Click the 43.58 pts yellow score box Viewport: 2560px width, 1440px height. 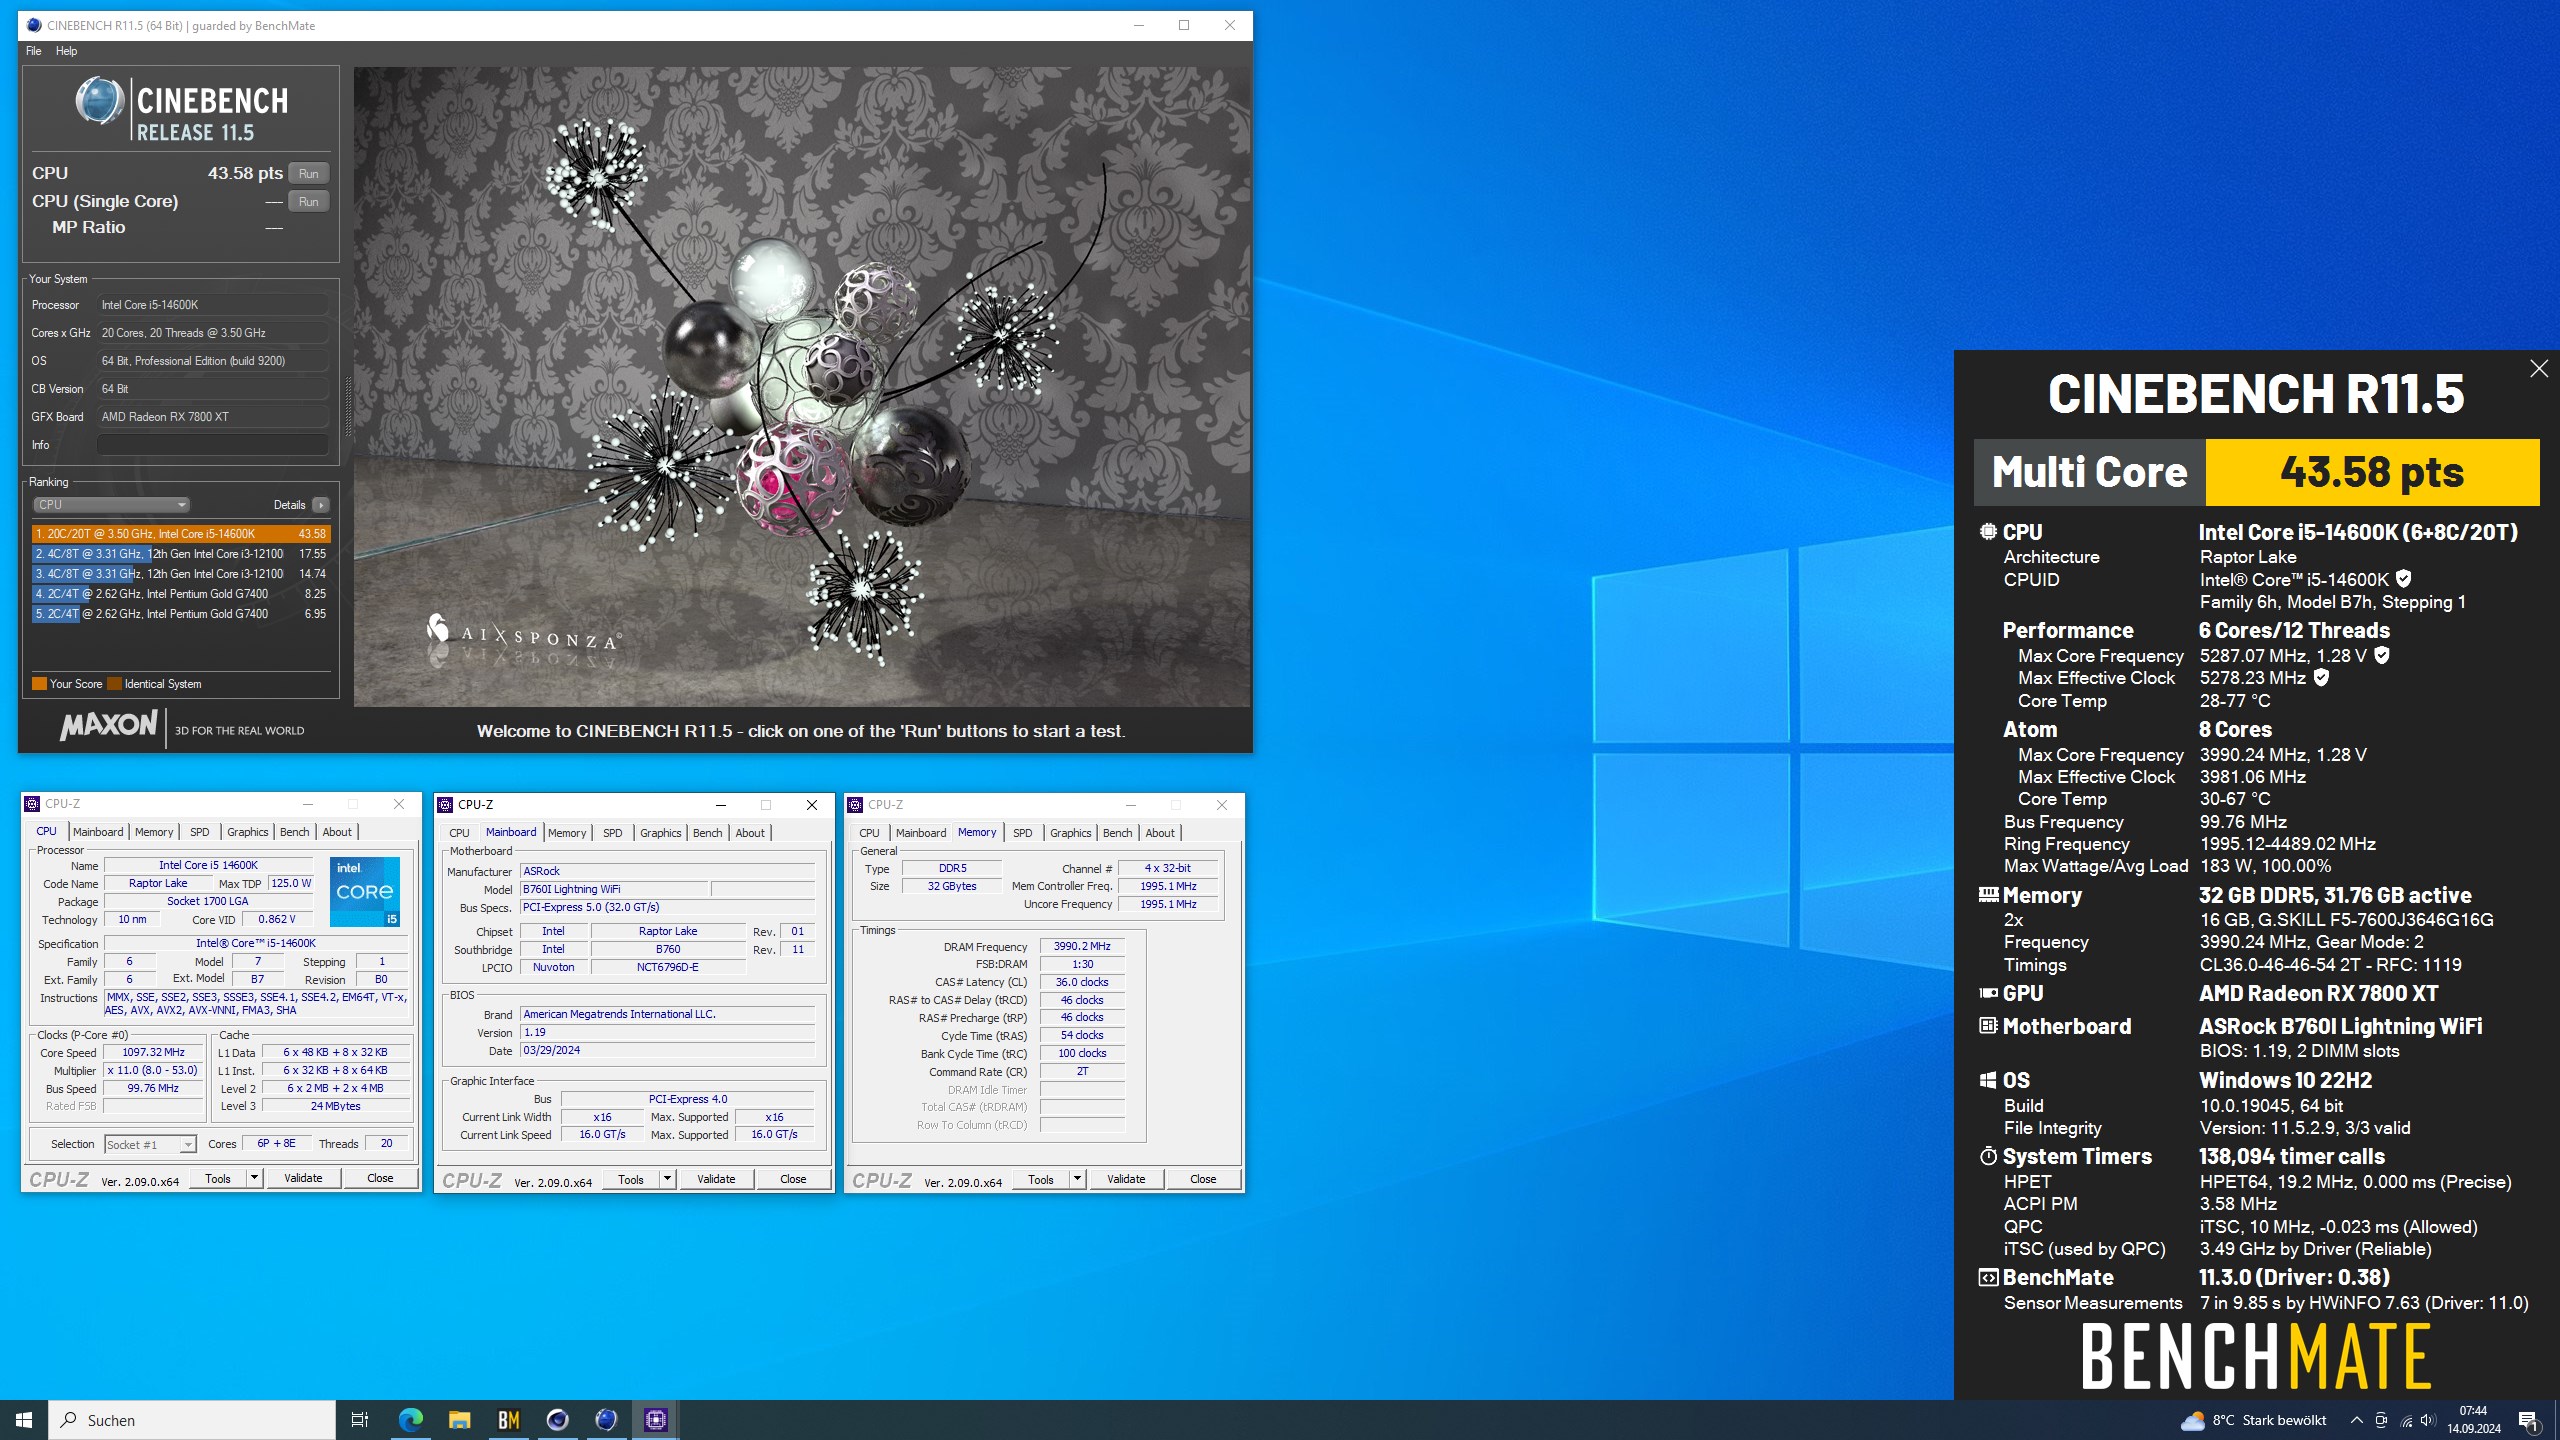pyautogui.click(x=2372, y=472)
